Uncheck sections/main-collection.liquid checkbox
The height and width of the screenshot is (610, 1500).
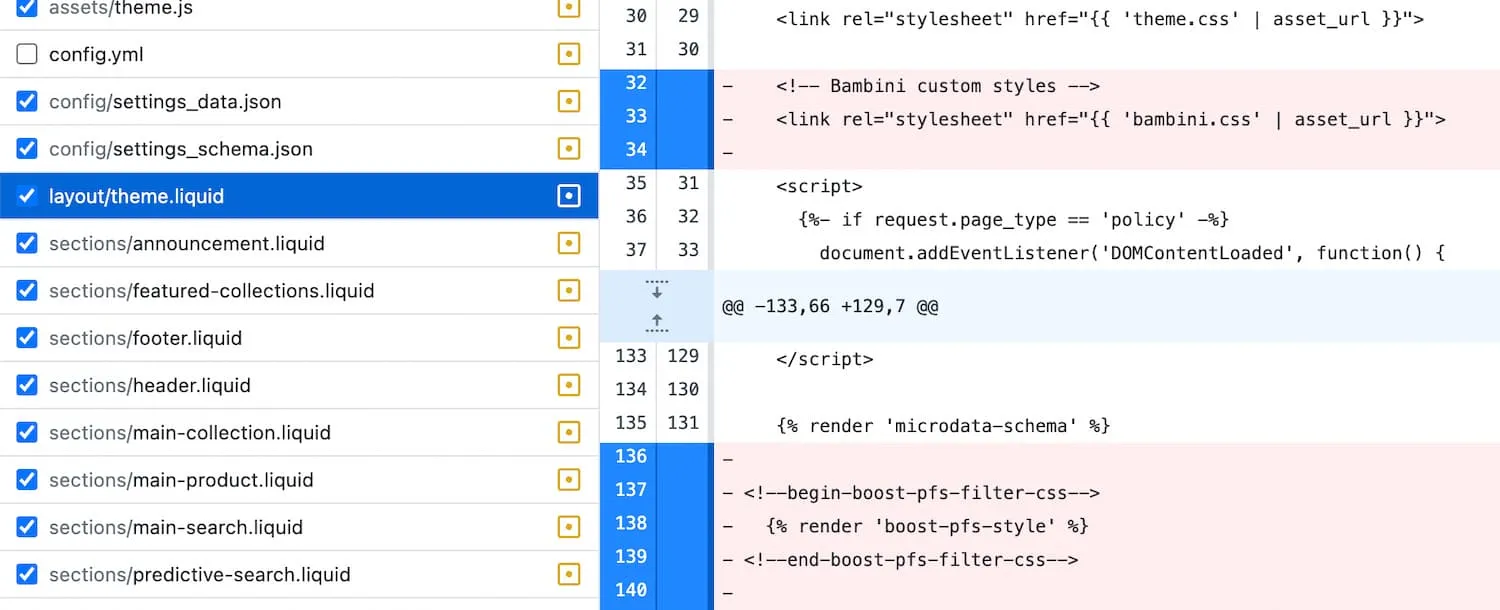(x=27, y=433)
